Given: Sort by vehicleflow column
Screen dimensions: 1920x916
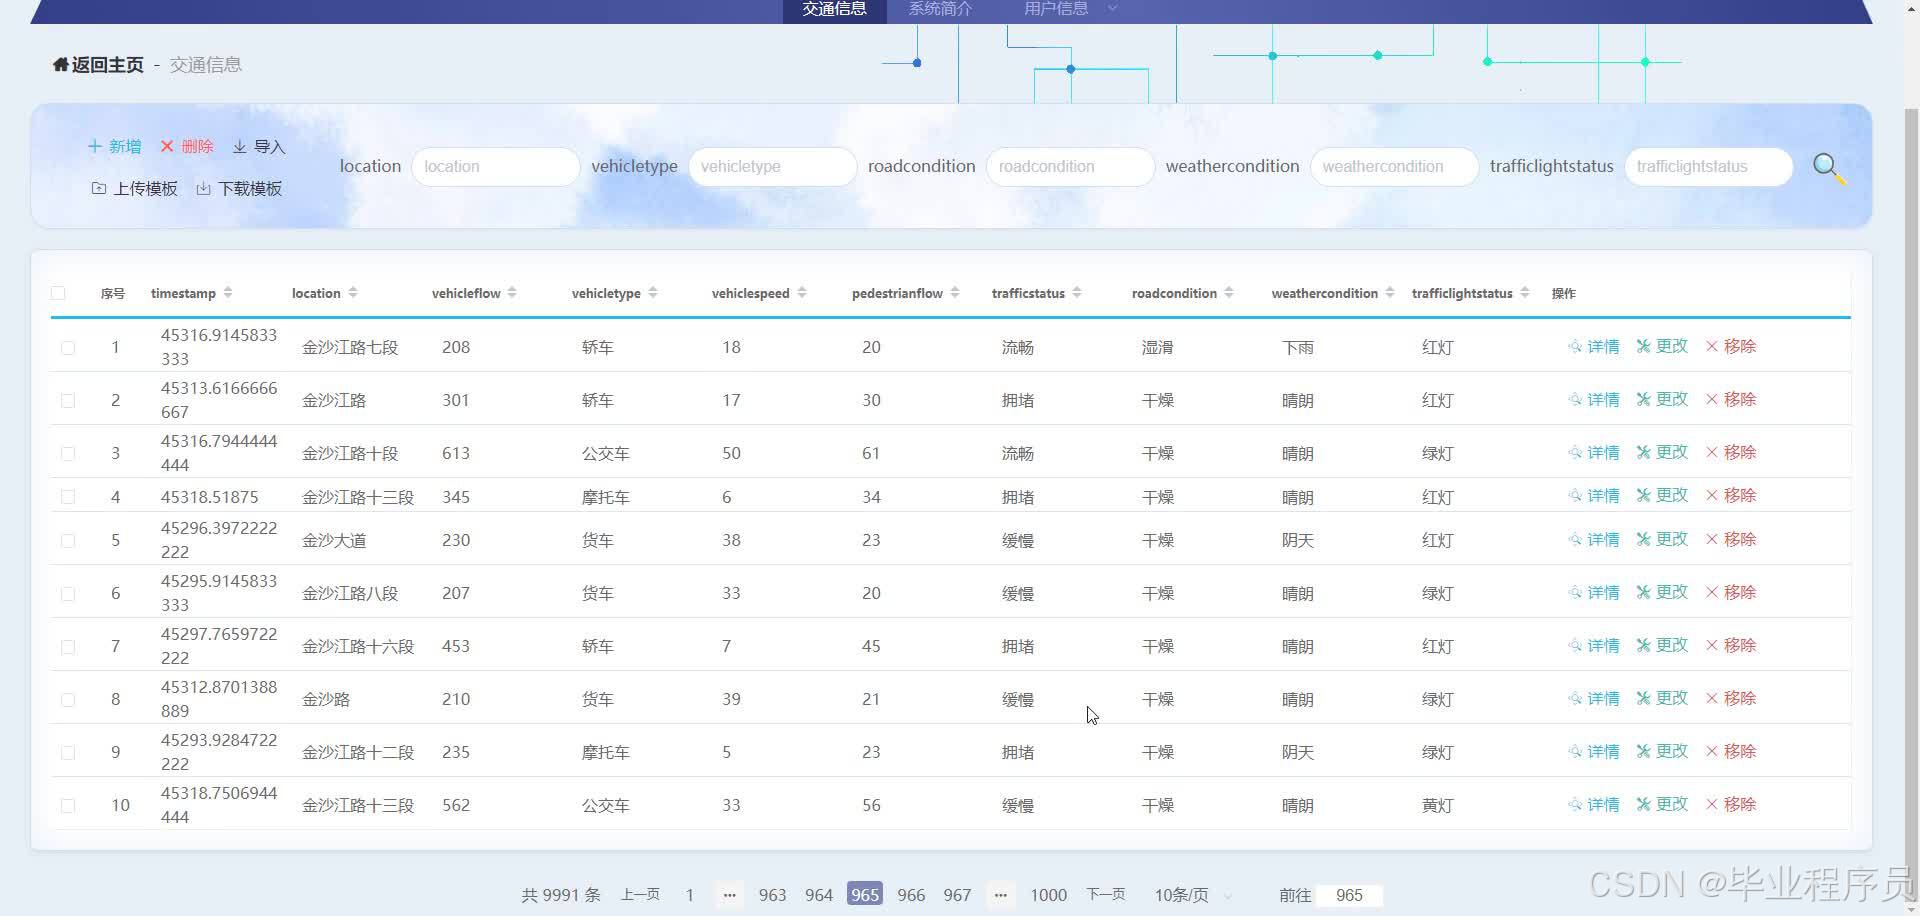Looking at the screenshot, I should pyautogui.click(x=512, y=293).
